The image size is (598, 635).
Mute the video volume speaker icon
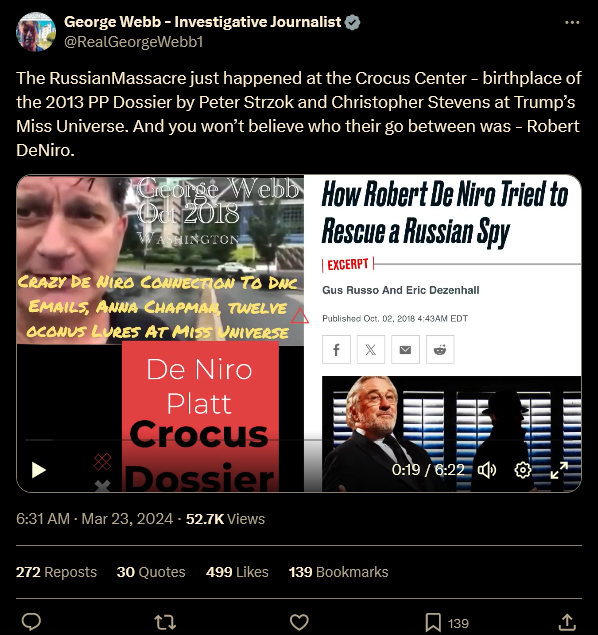click(x=487, y=470)
